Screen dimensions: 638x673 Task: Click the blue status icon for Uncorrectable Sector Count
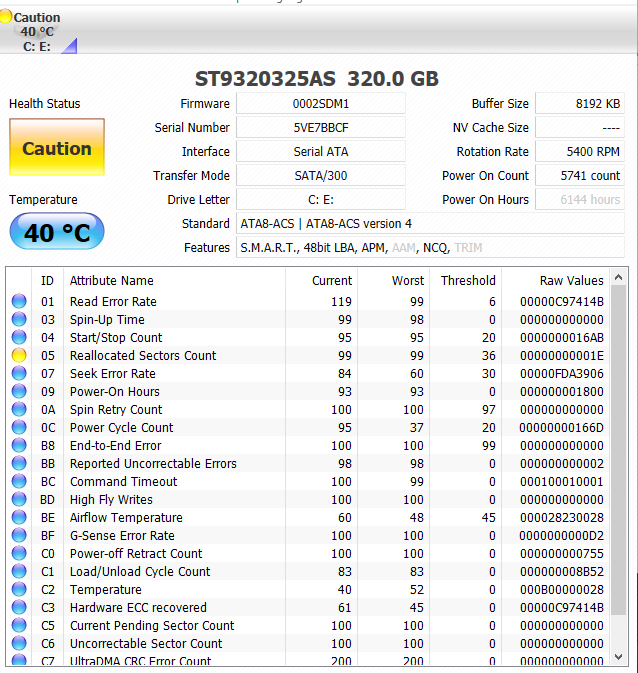tap(19, 644)
